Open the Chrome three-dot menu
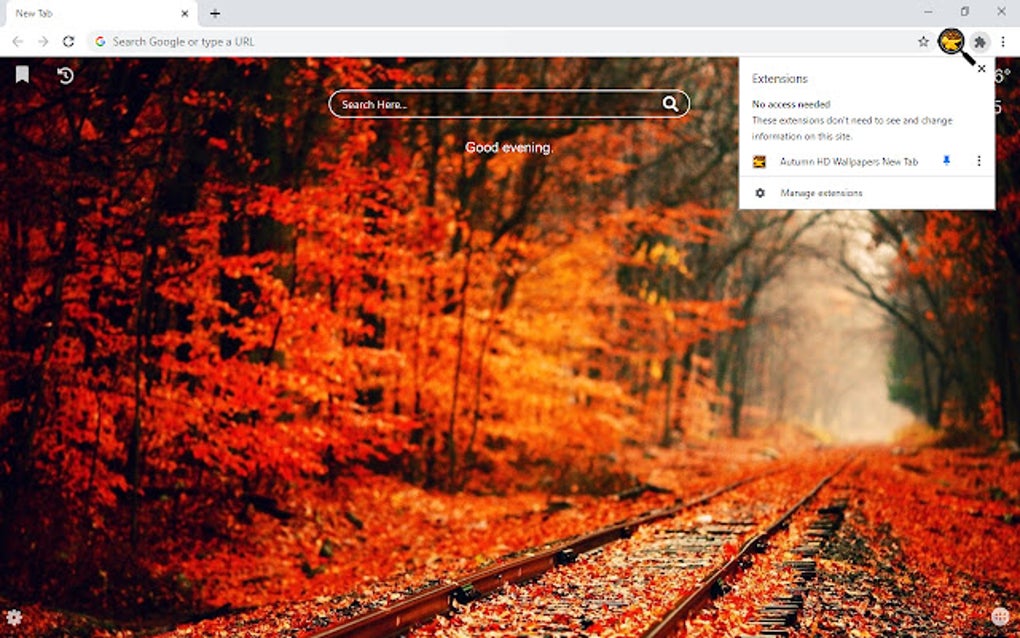Screen dimensions: 1020x638 tap(1003, 42)
